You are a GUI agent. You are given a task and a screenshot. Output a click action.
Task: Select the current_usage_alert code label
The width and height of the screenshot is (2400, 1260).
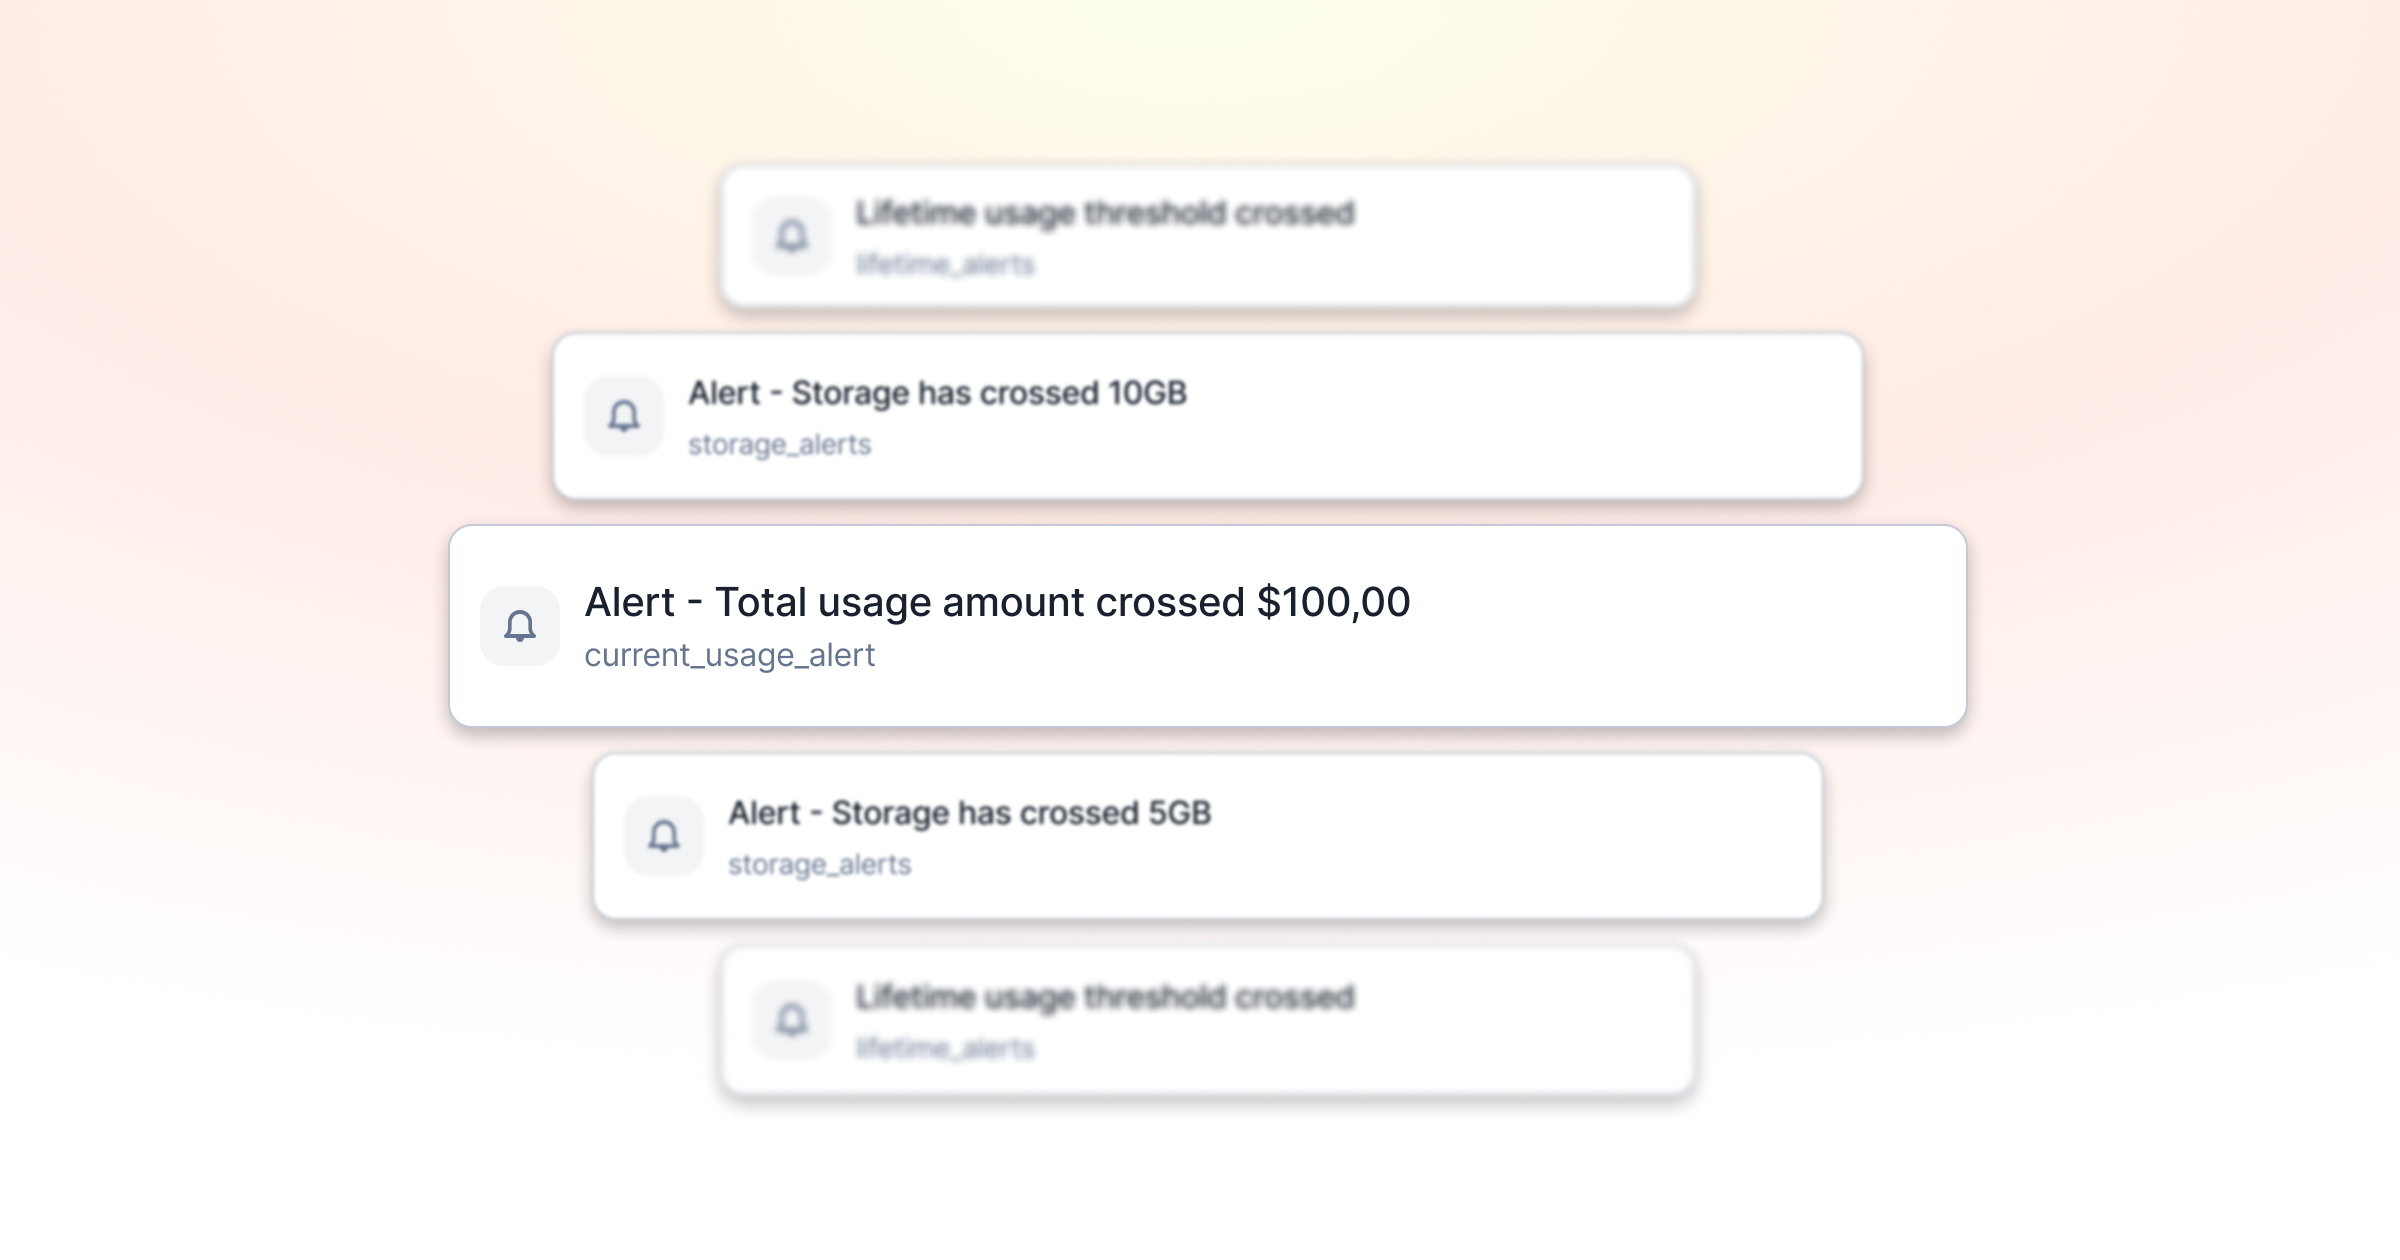click(x=729, y=656)
